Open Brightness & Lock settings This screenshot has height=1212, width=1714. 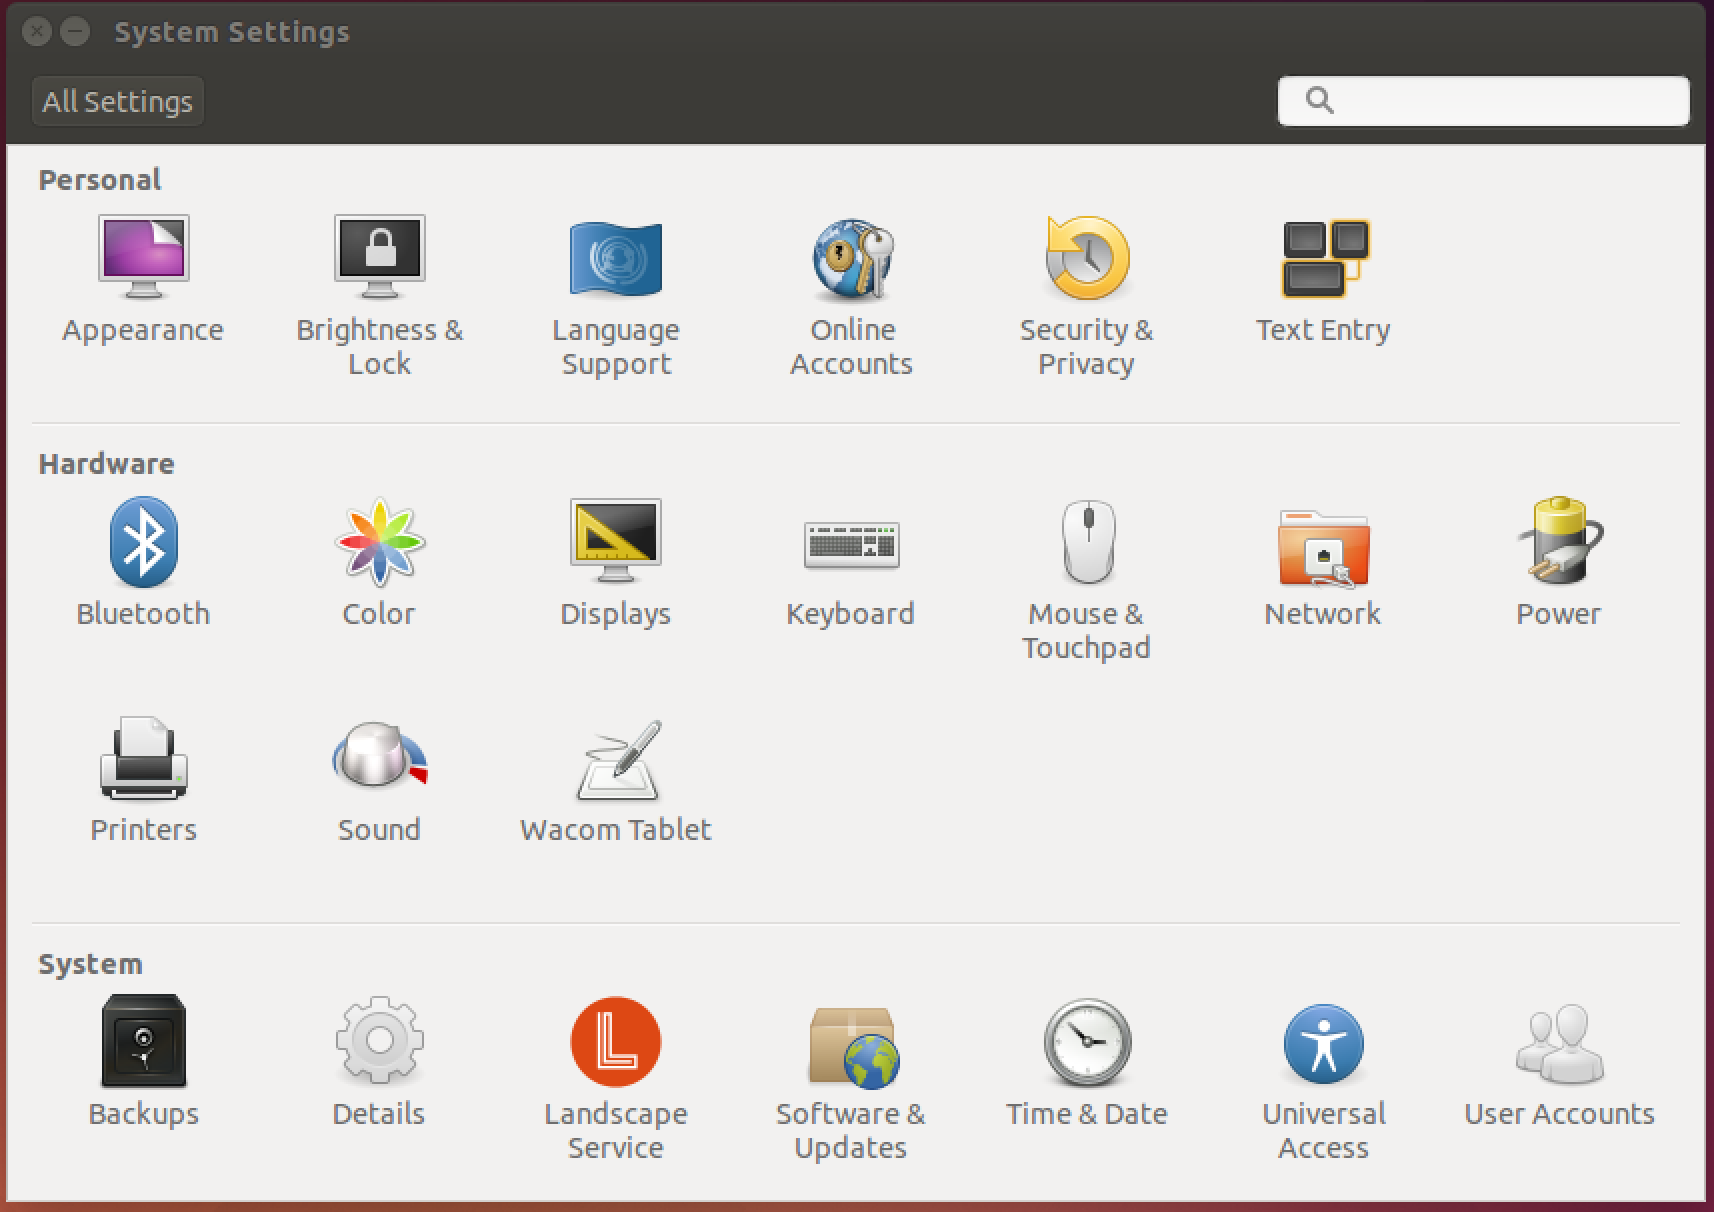click(x=379, y=258)
